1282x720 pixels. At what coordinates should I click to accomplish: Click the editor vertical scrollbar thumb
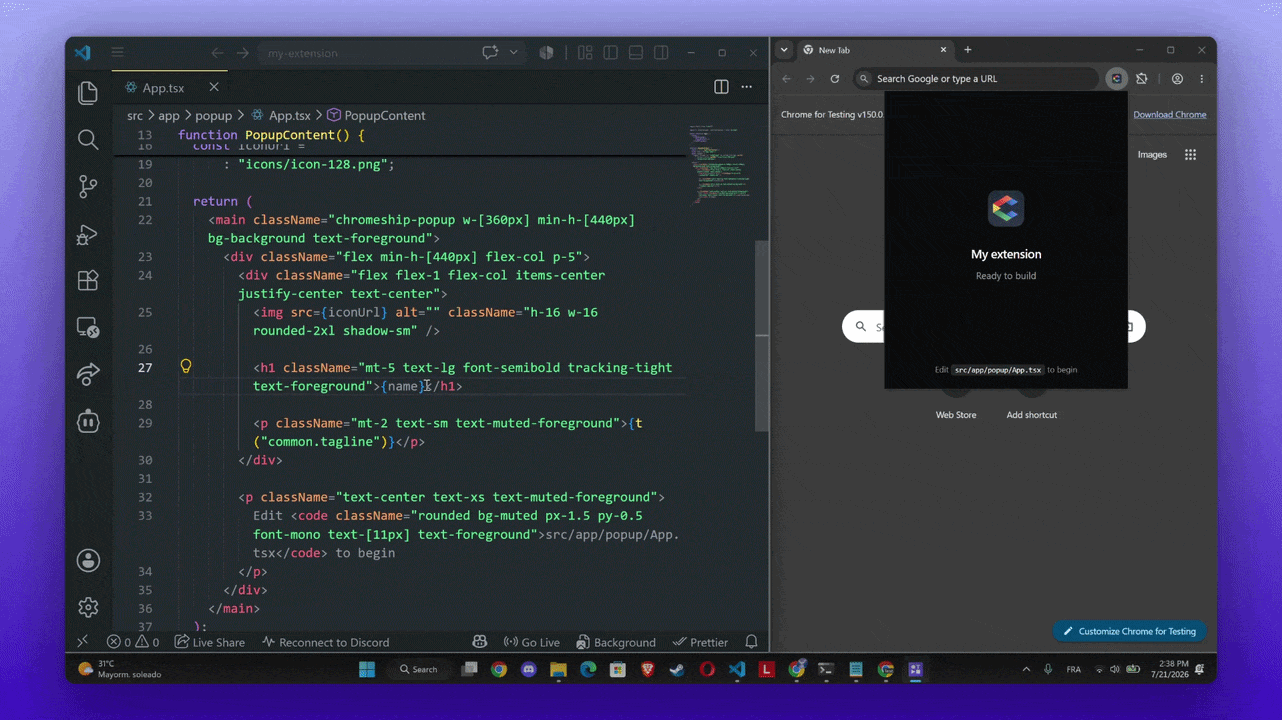click(762, 335)
